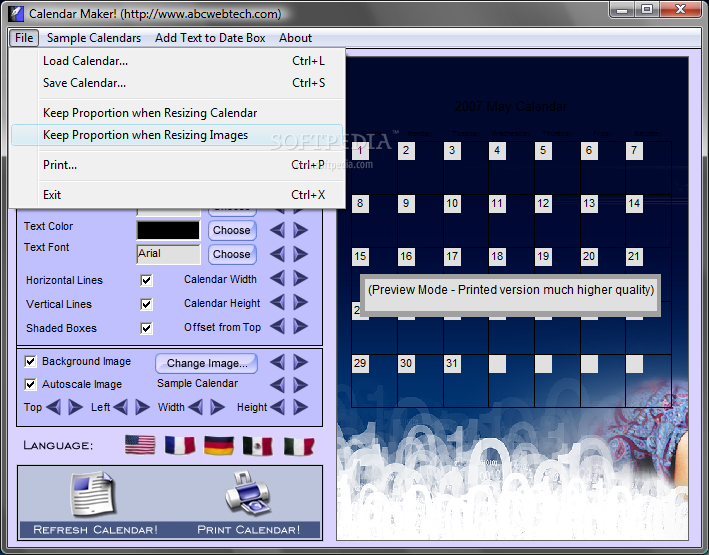The height and width of the screenshot is (555, 709).
Task: Open the Sample Calendars menu
Action: click(x=94, y=38)
